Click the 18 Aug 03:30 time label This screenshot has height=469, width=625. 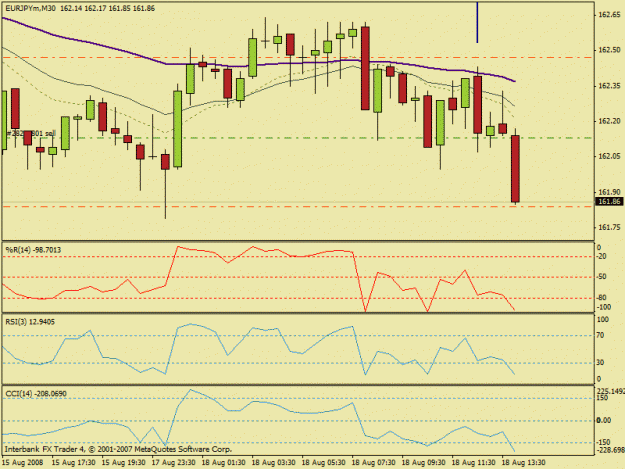pyautogui.click(x=273, y=463)
